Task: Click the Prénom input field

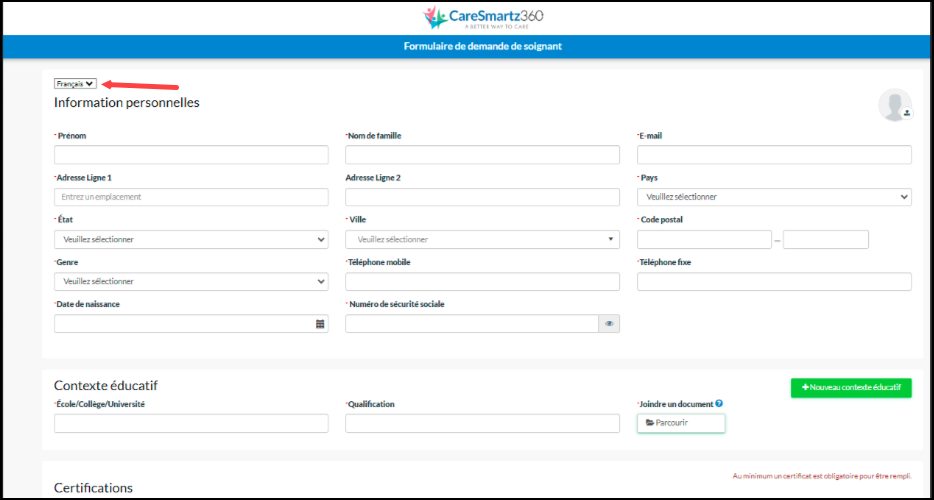Action: pos(191,155)
